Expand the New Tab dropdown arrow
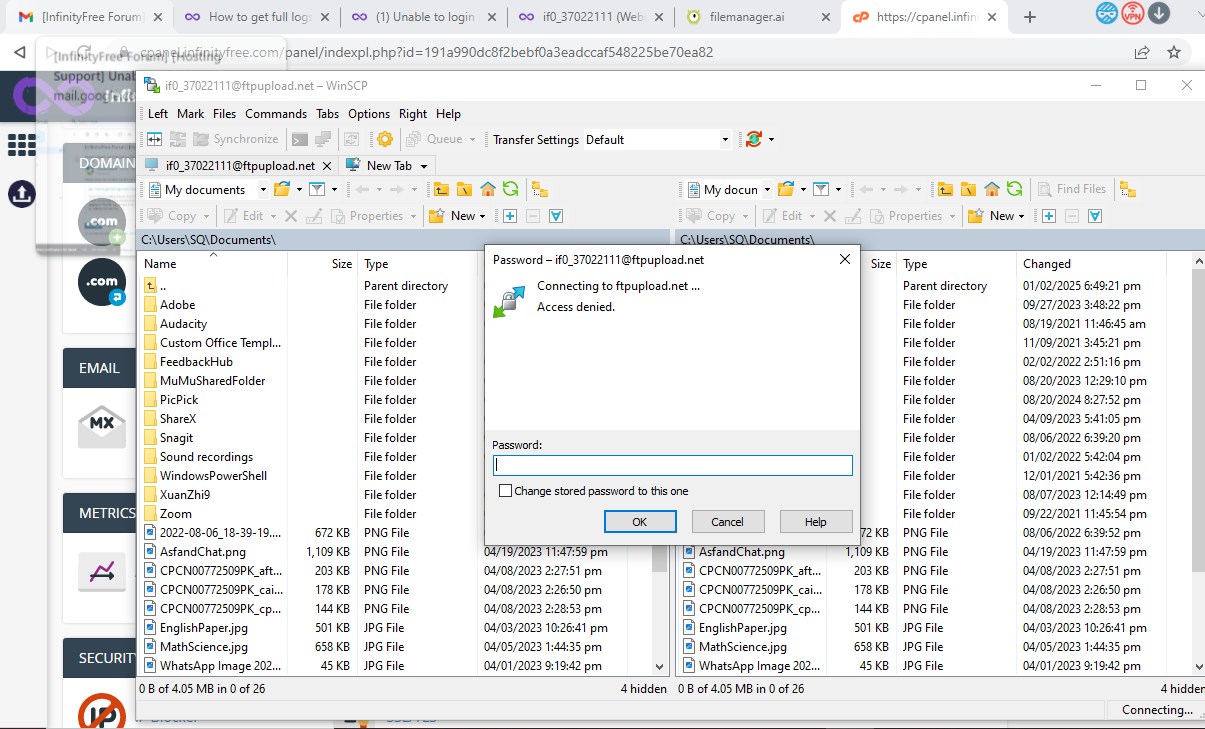Image resolution: width=1205 pixels, height=729 pixels. pyautogui.click(x=424, y=166)
